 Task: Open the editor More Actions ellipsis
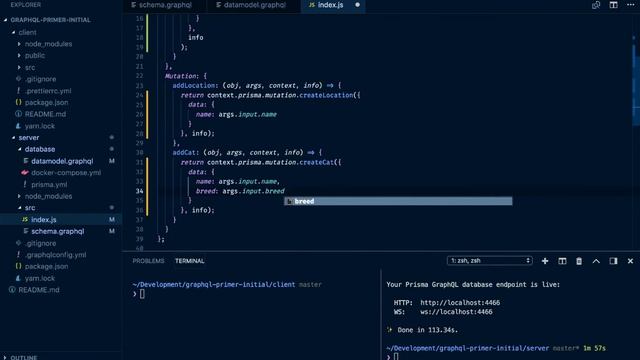point(631,5)
